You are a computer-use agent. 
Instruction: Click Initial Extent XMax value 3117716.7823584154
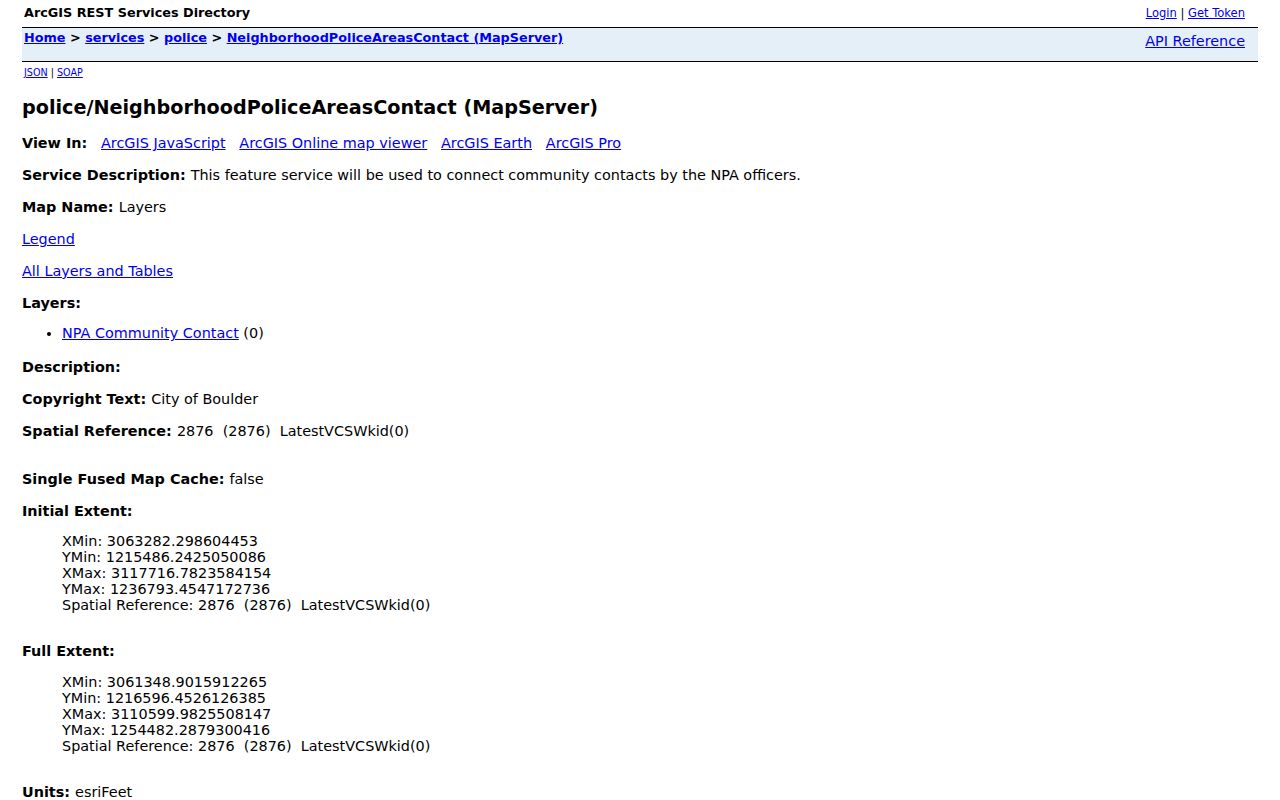(x=190, y=574)
